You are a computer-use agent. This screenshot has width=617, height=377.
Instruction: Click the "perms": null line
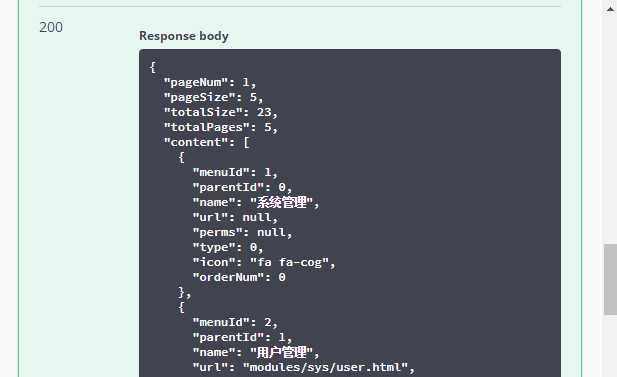point(242,232)
